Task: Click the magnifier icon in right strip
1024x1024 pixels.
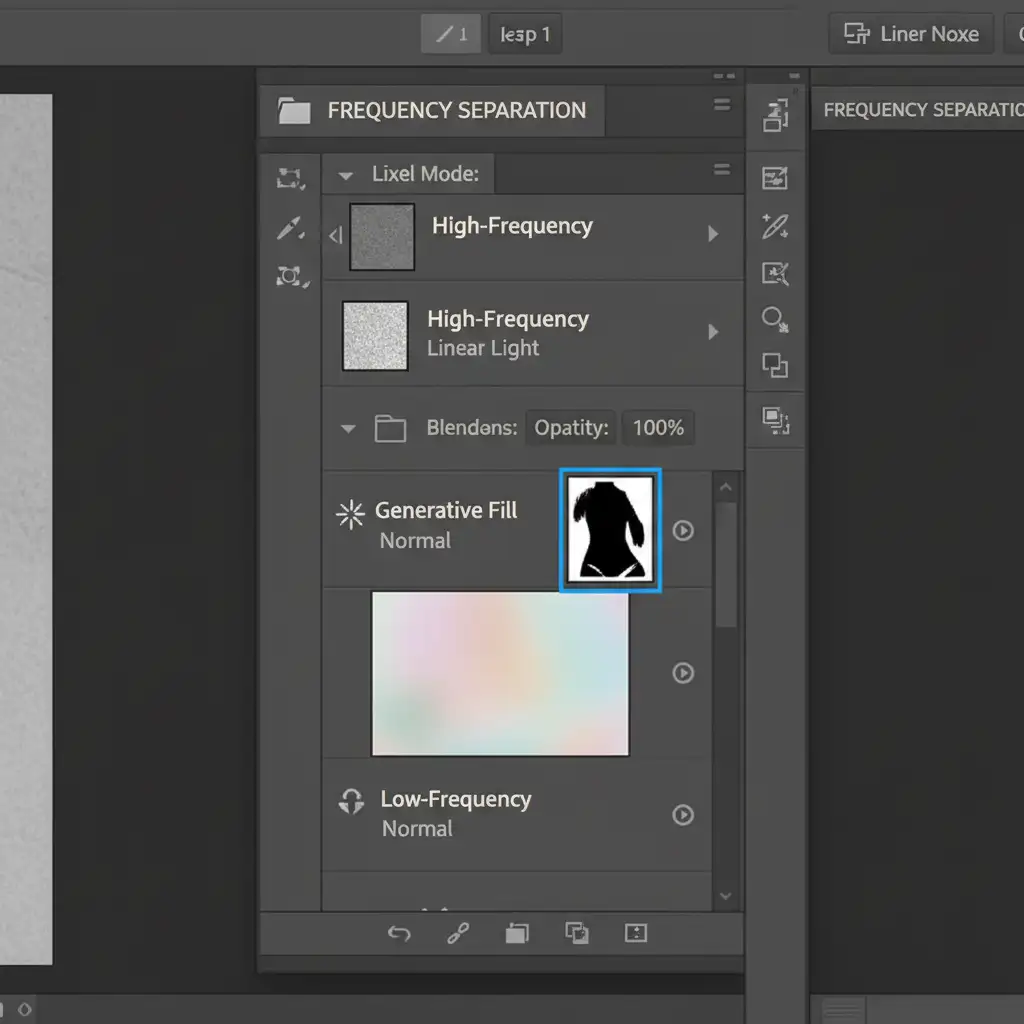Action: tap(775, 320)
